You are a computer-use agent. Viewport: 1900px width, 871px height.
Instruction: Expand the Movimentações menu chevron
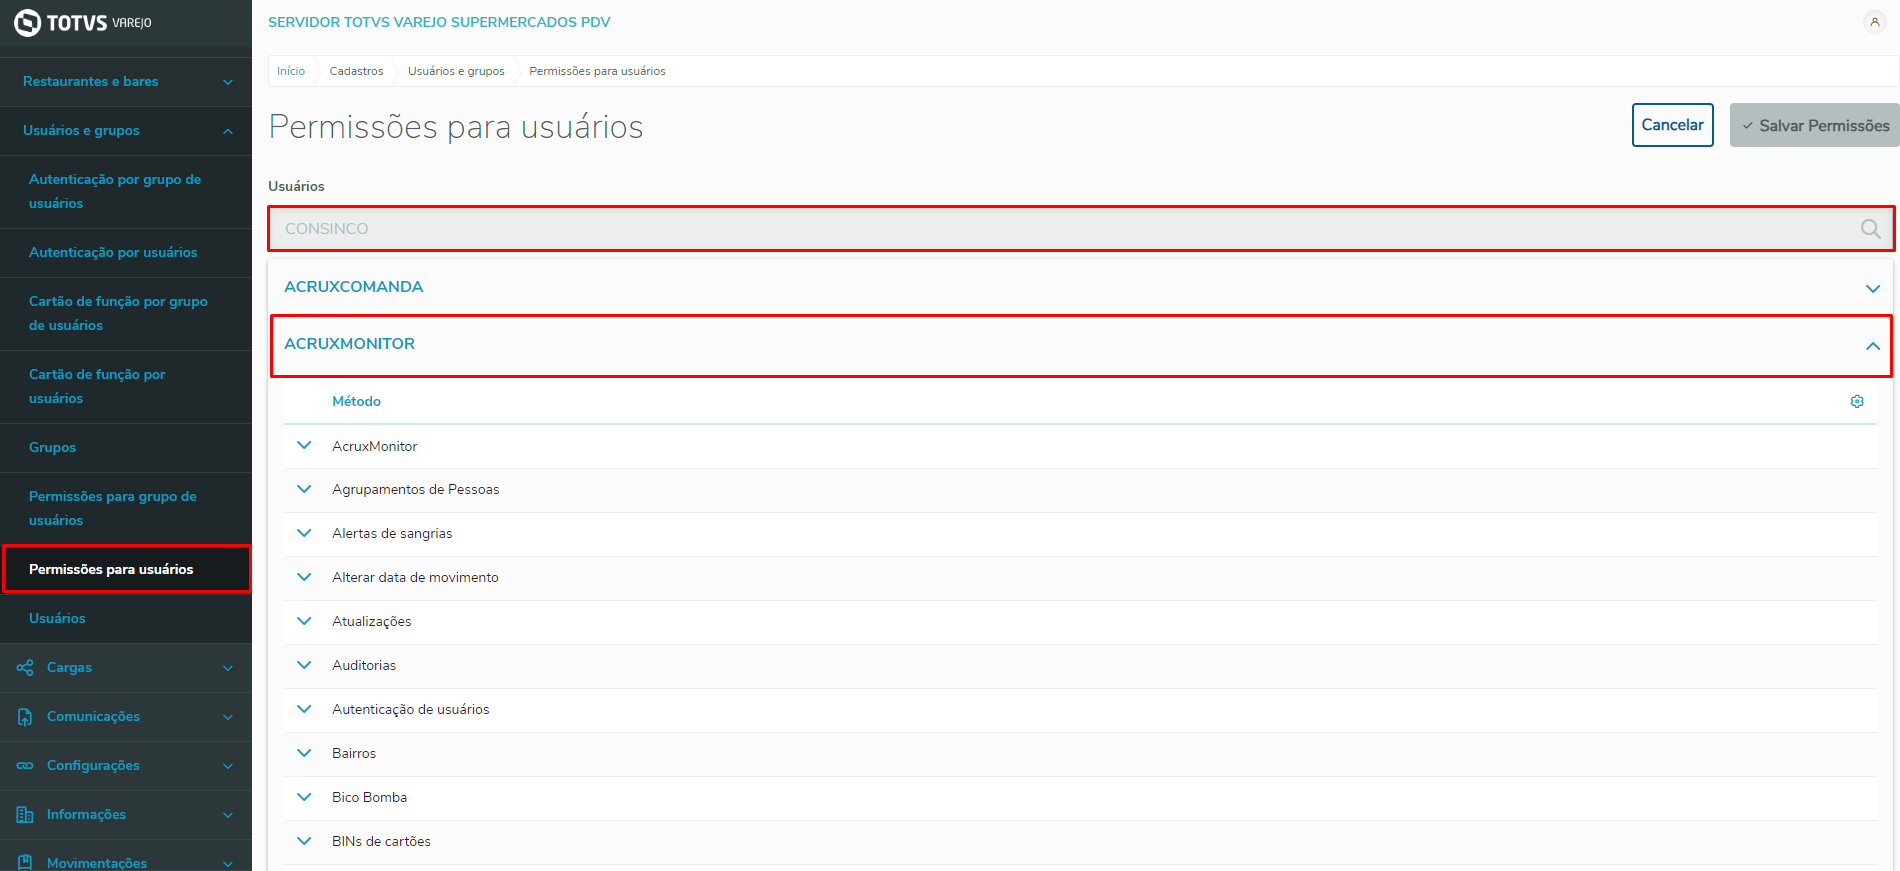tap(228, 863)
